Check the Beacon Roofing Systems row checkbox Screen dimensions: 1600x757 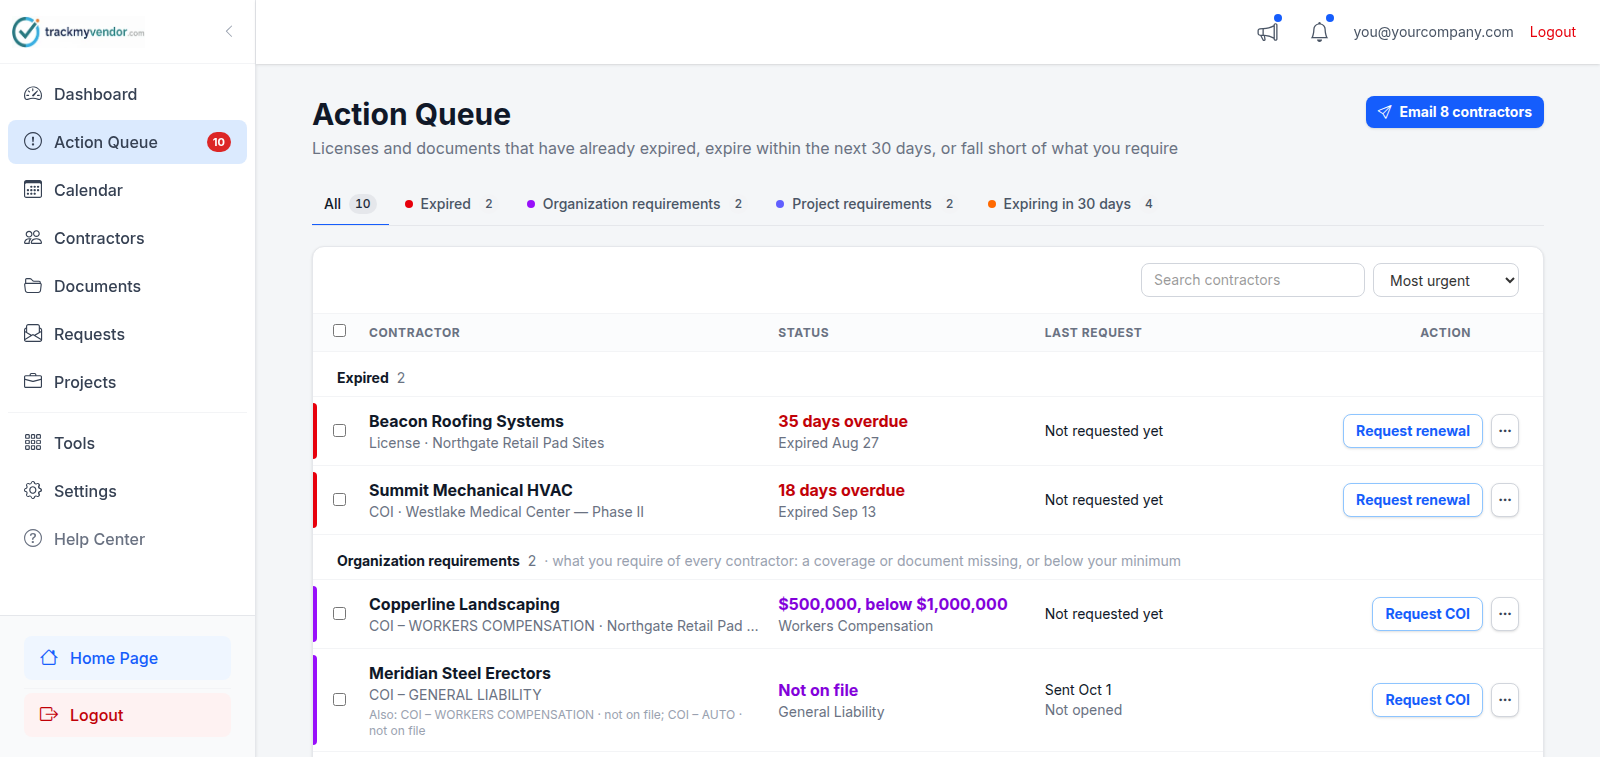(x=340, y=431)
